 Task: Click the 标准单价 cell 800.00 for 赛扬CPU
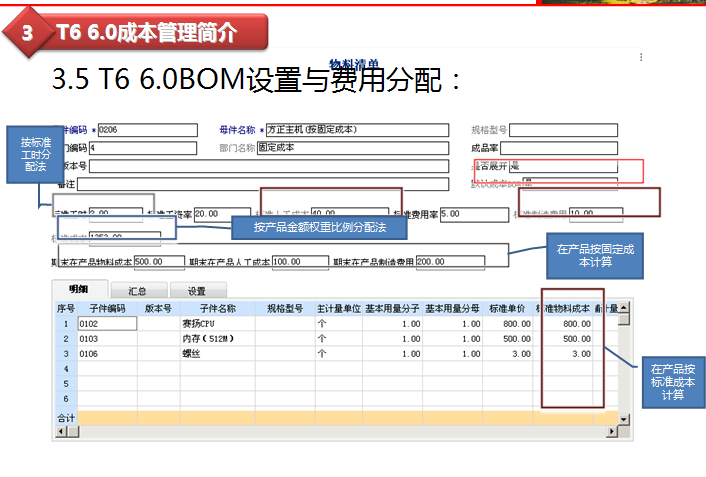[x=507, y=324]
